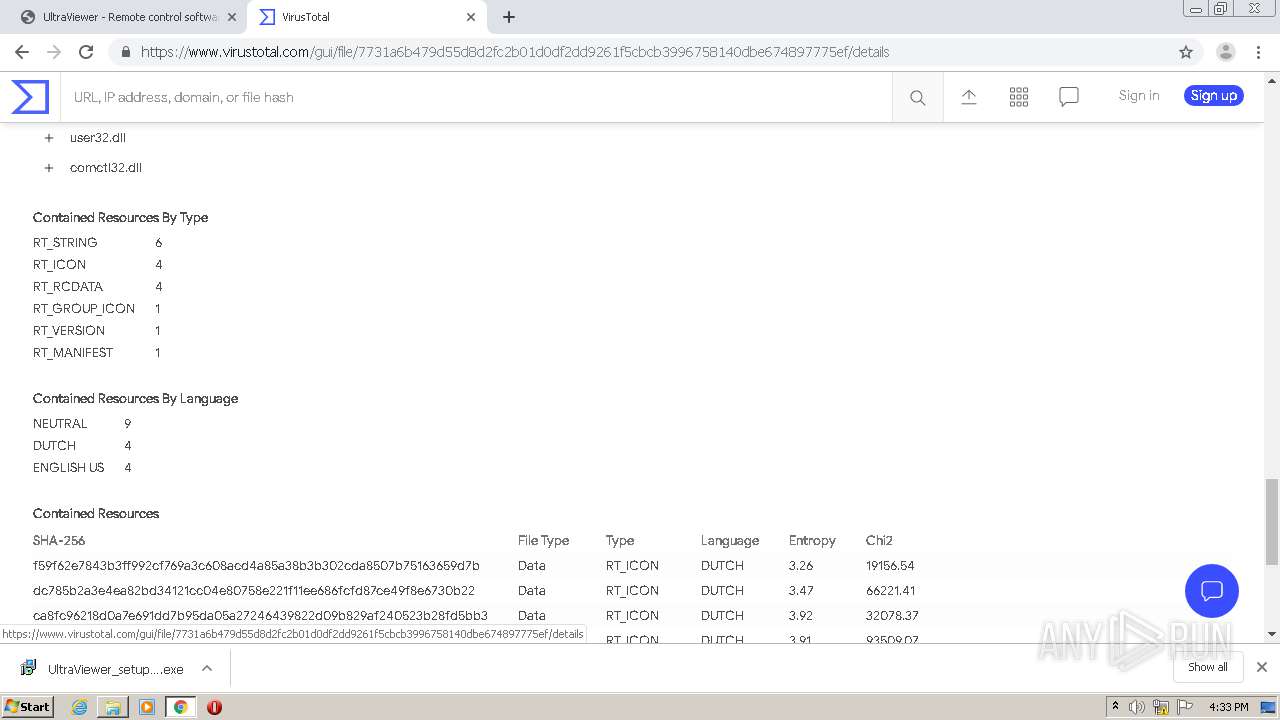Show hidden tray icons arrow
The width and height of the screenshot is (1280, 720).
click(1115, 706)
